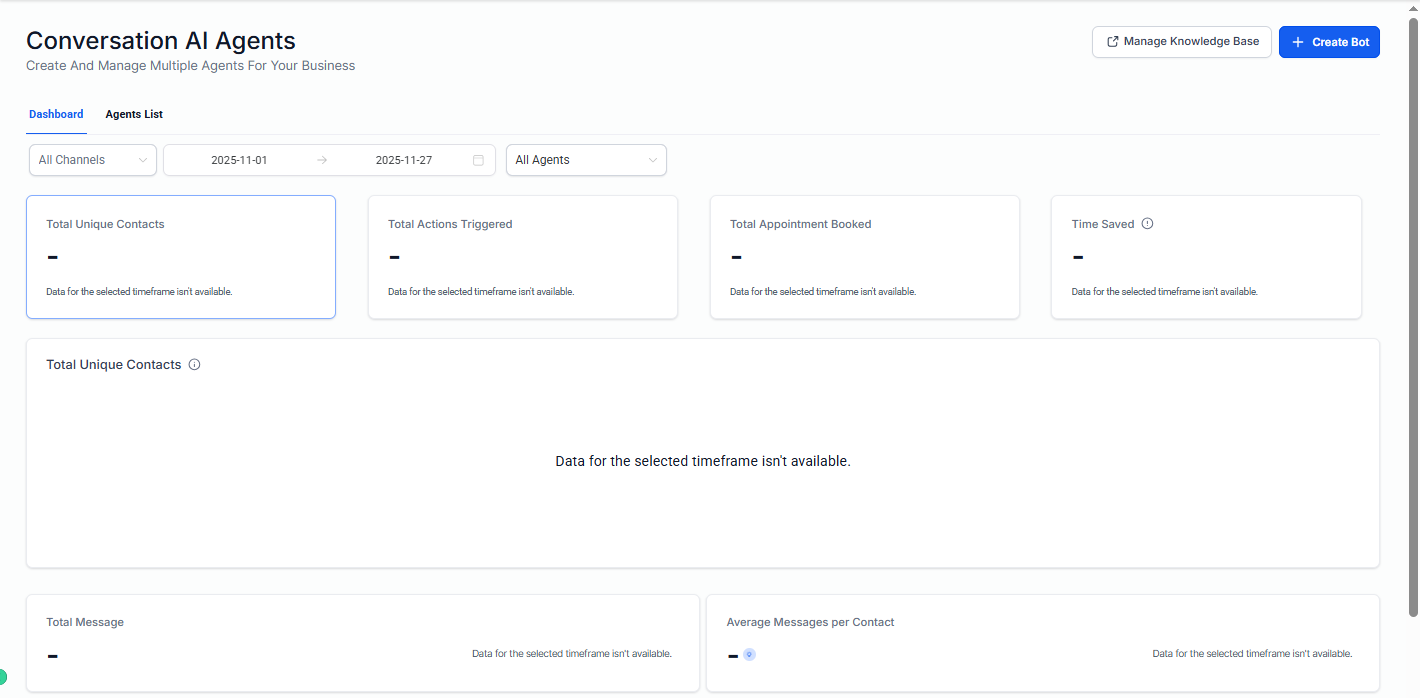
Task: Select the Total Actions Triggered card
Action: (x=522, y=257)
